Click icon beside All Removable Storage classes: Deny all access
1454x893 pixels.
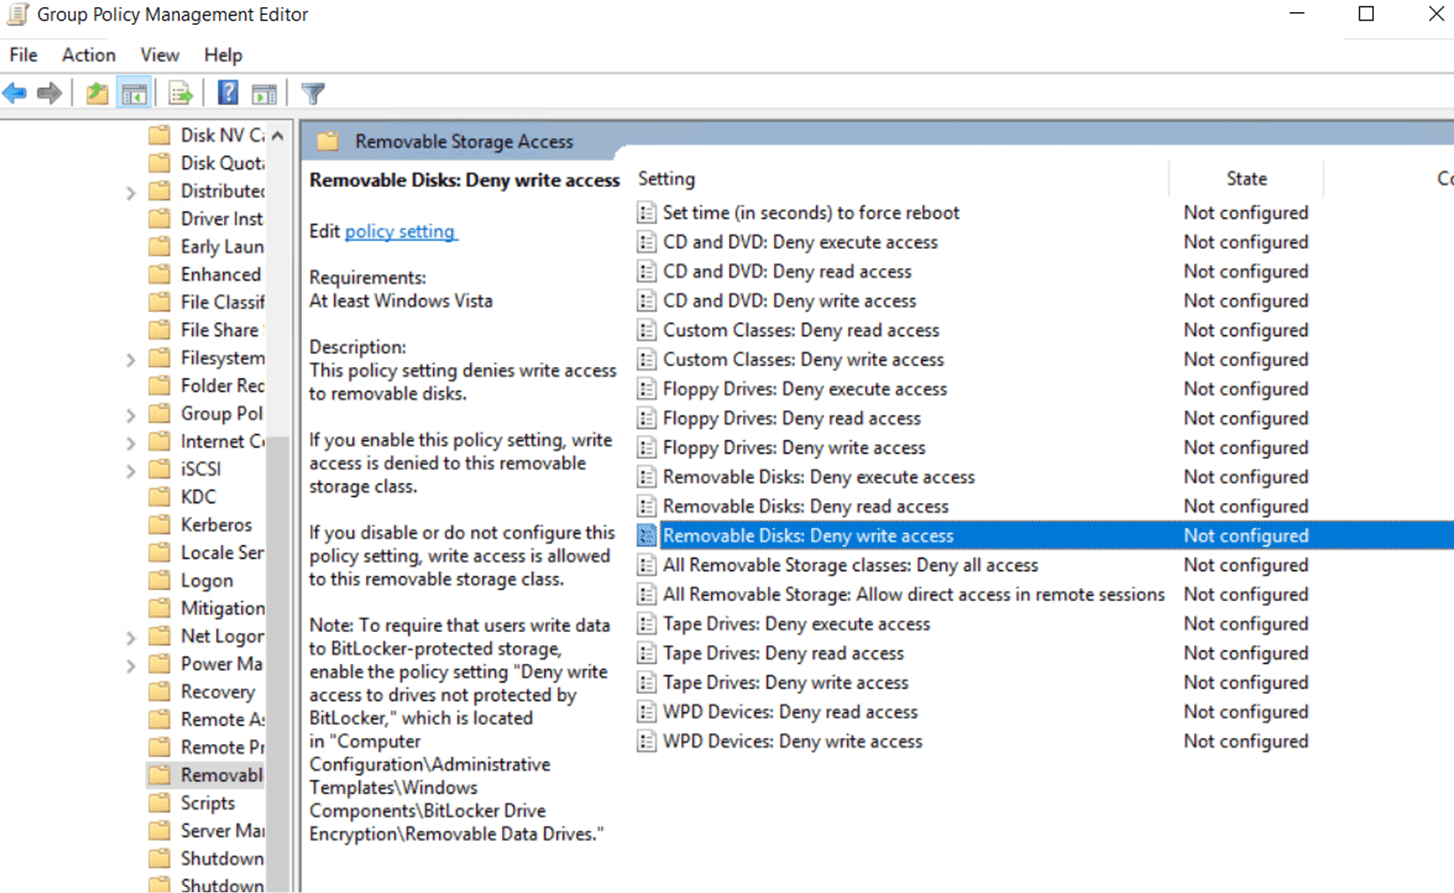647,565
